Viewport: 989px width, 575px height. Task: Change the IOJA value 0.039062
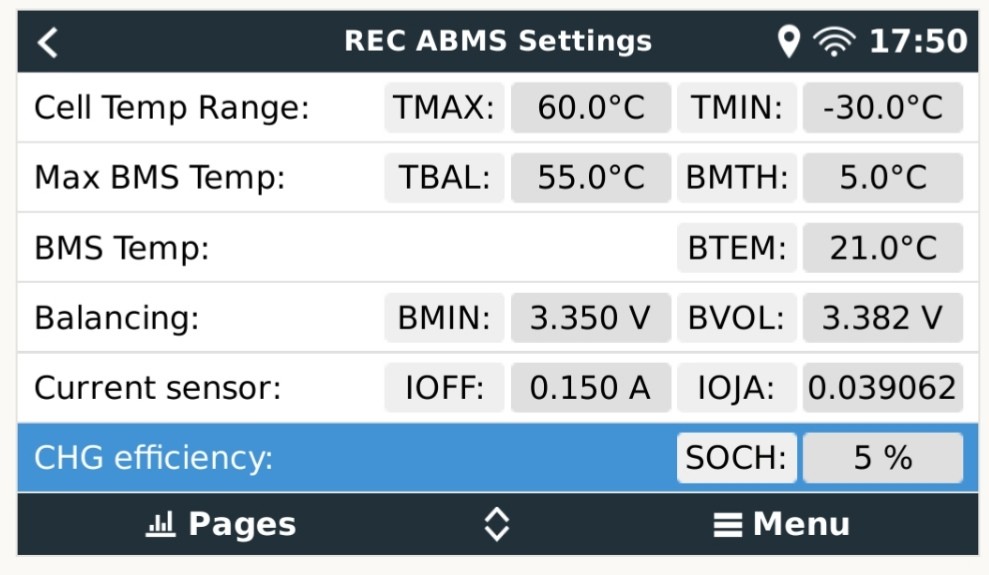(x=882, y=387)
